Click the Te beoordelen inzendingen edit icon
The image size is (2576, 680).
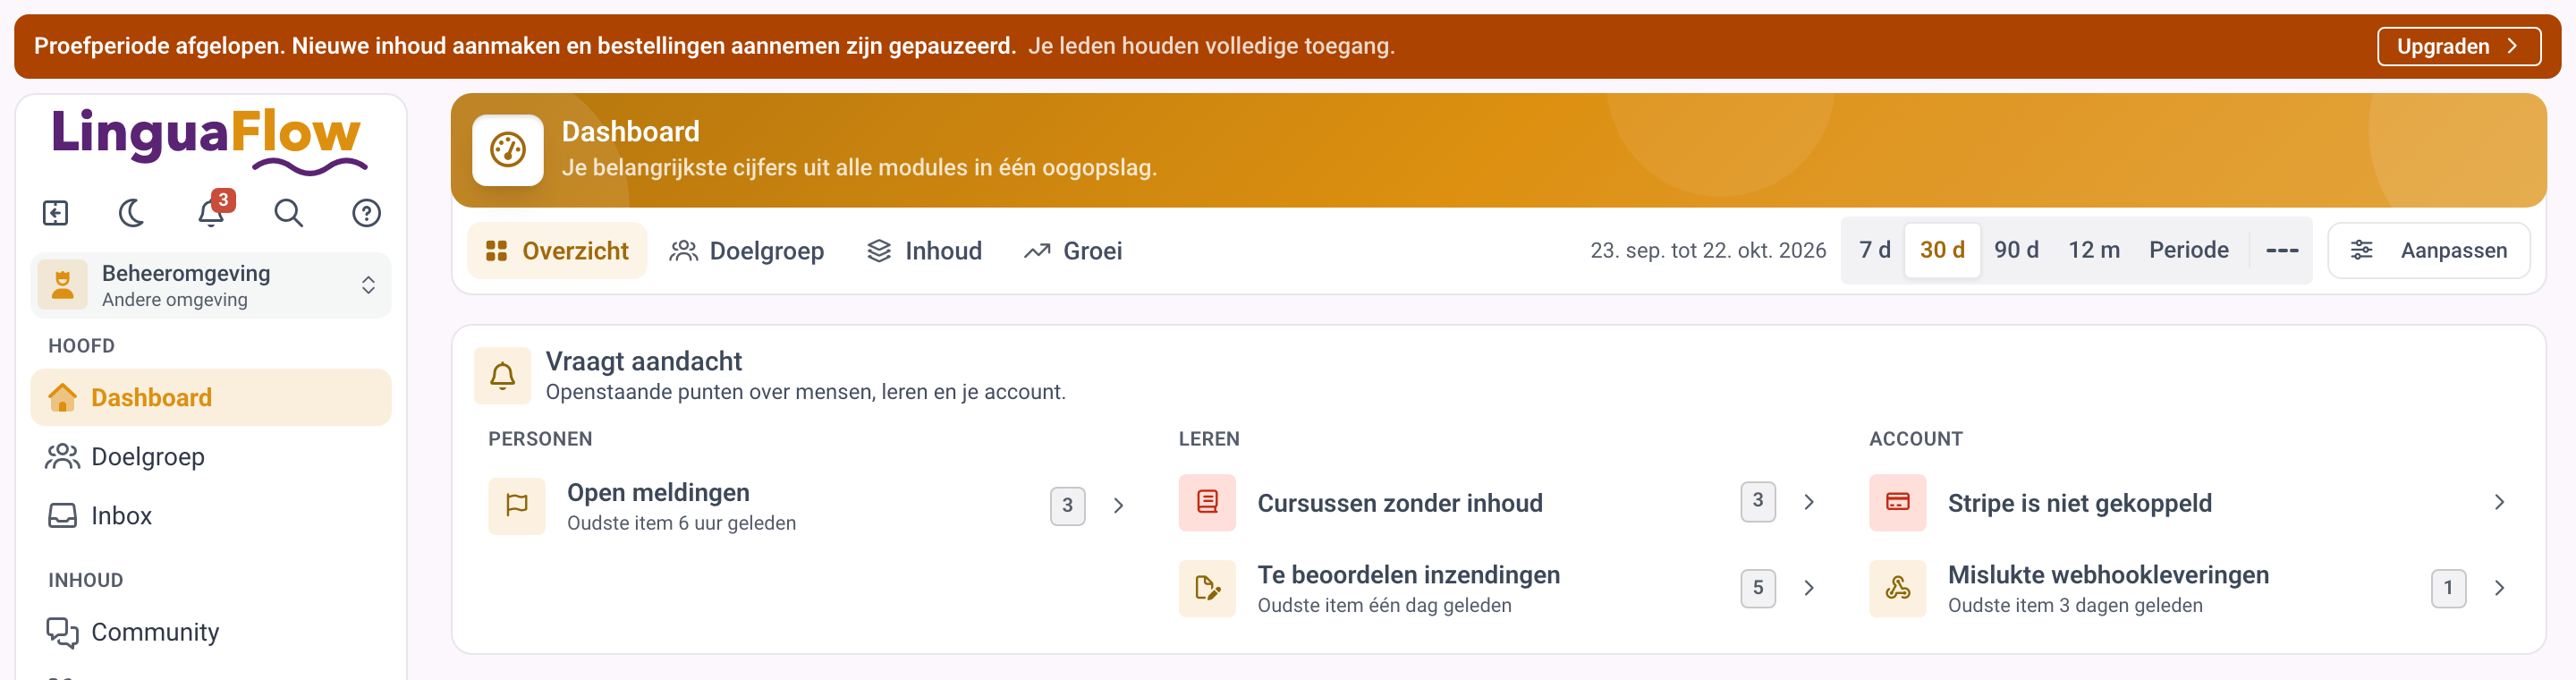[x=1207, y=588]
